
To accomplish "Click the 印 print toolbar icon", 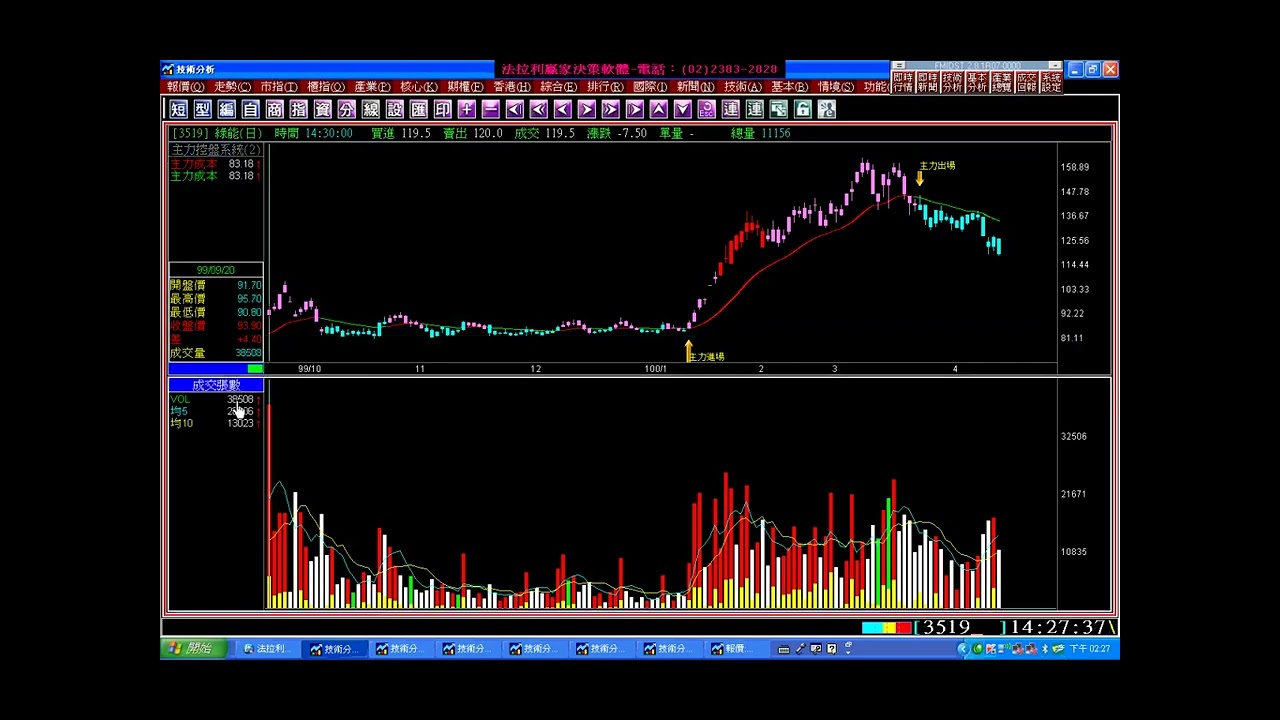I will pos(442,110).
